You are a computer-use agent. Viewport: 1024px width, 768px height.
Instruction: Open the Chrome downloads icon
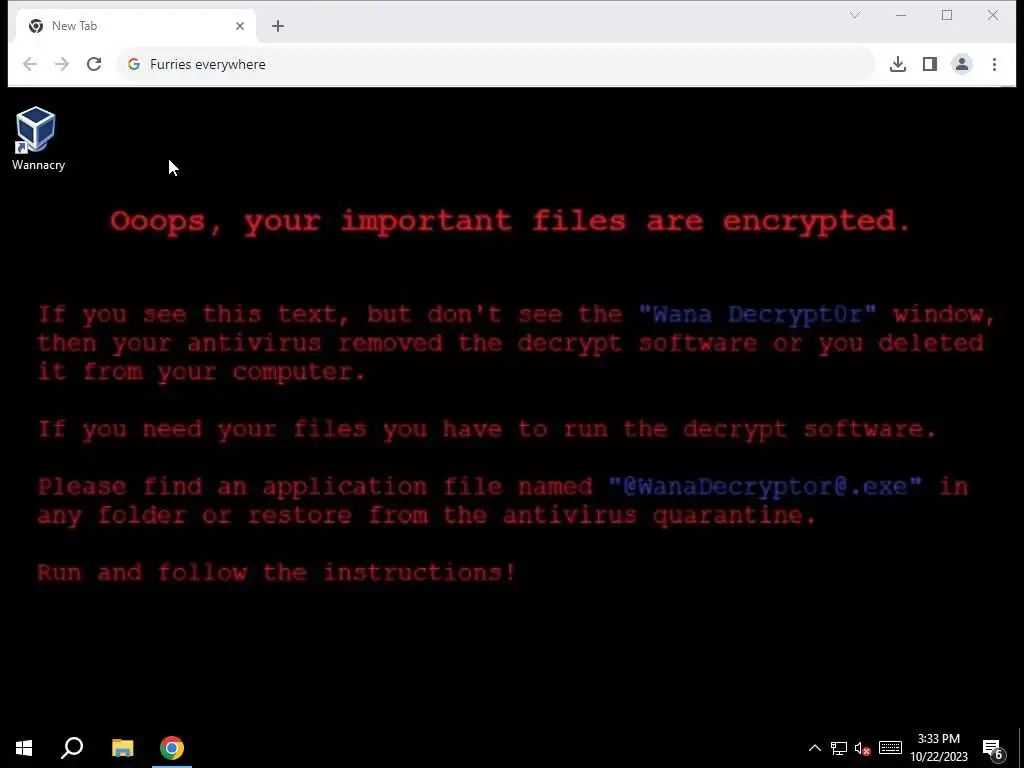tap(898, 64)
